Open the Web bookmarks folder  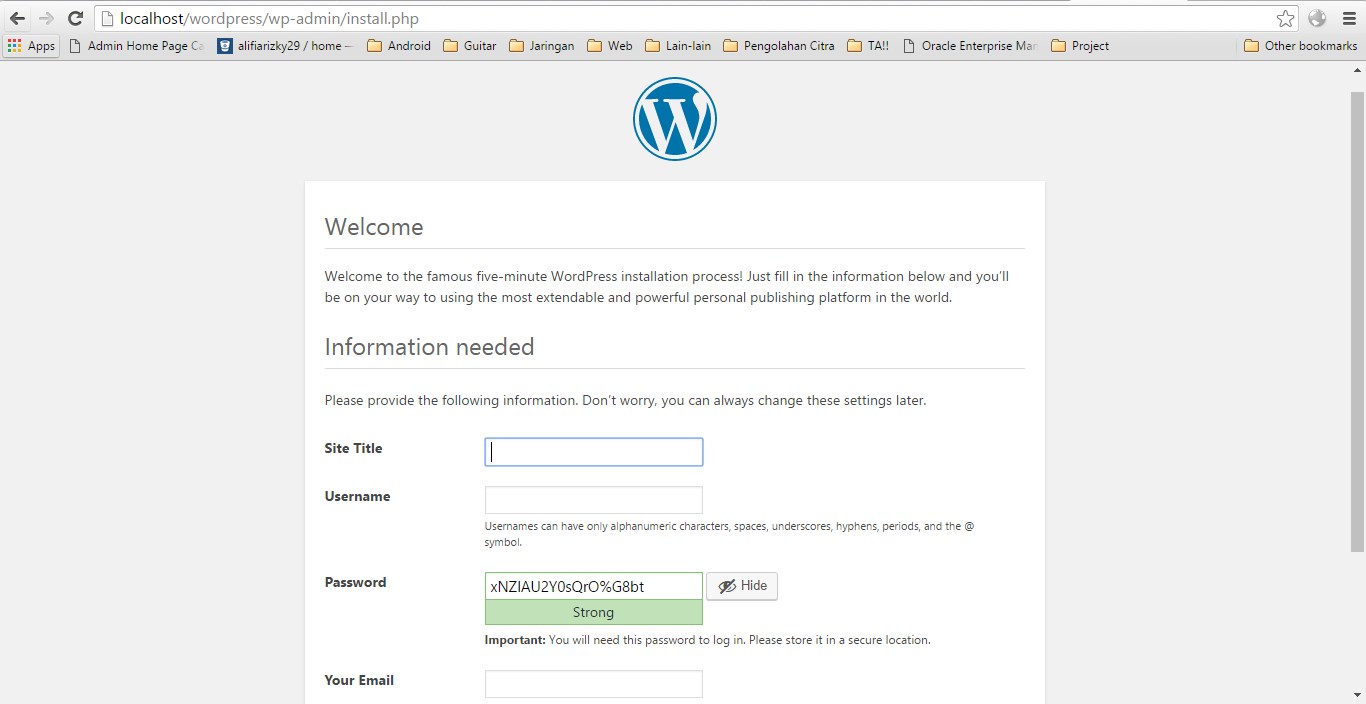610,46
